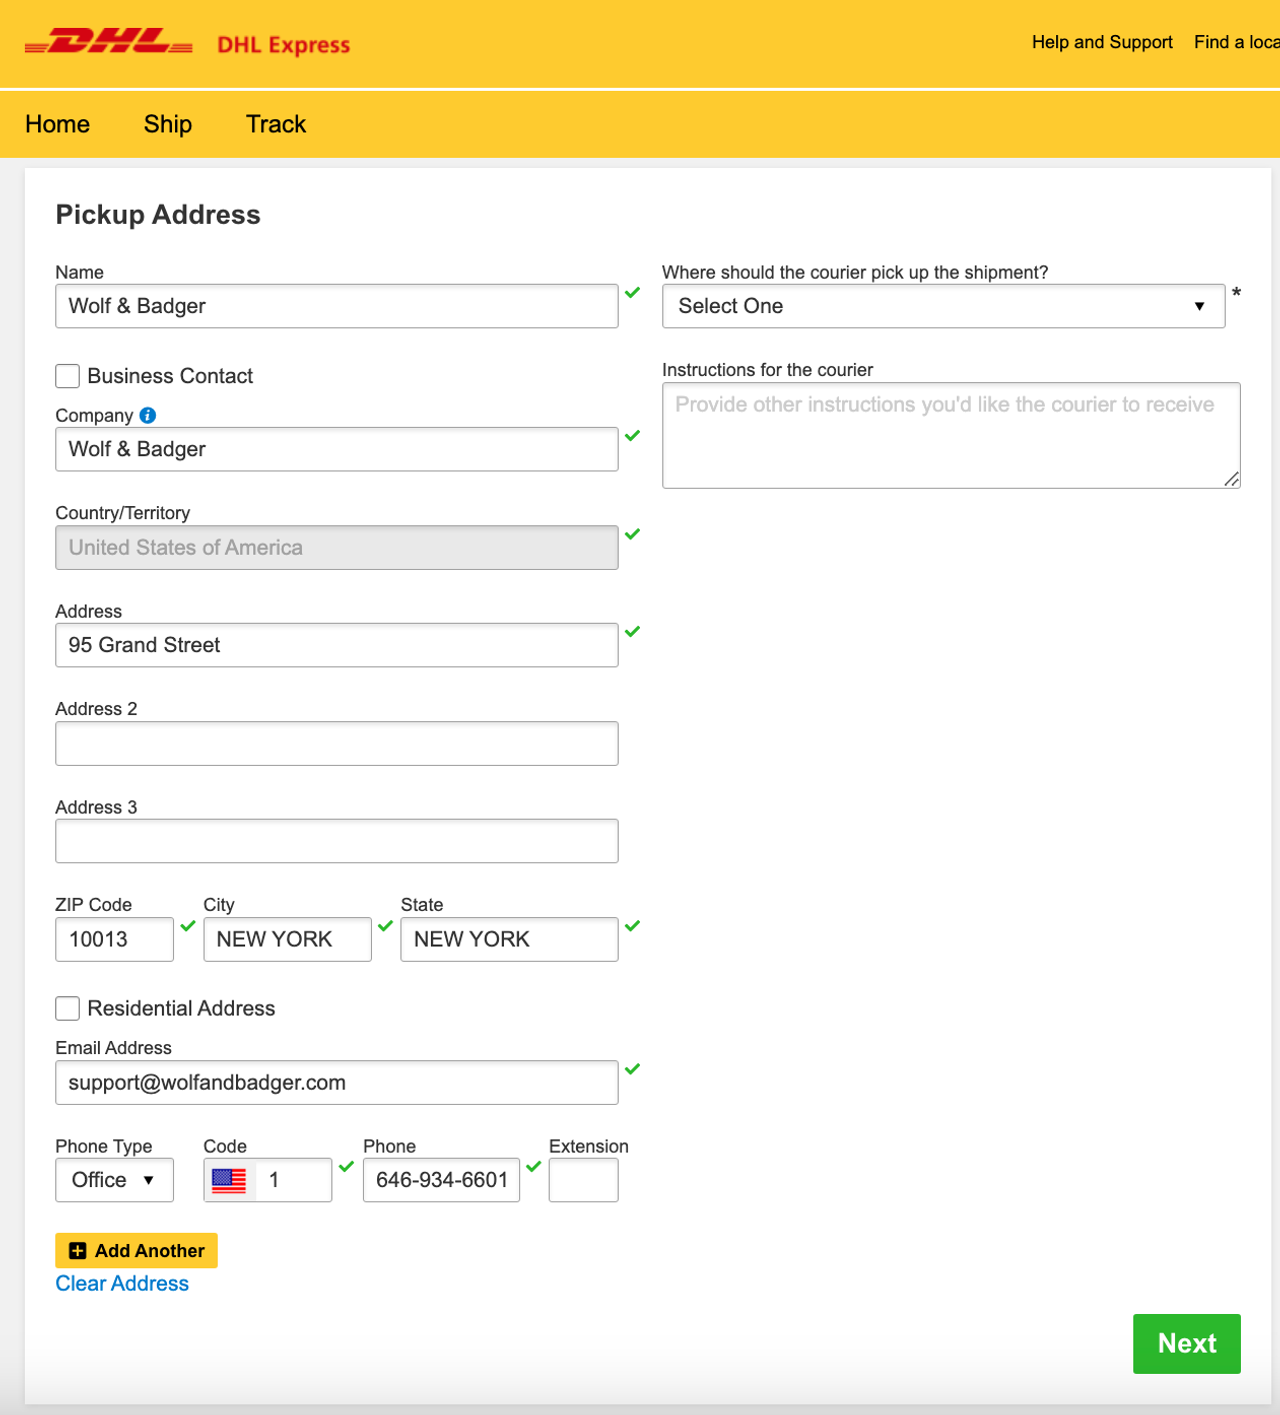Open Help and Support
Image resolution: width=1280 pixels, height=1415 pixels.
pos(1102,42)
